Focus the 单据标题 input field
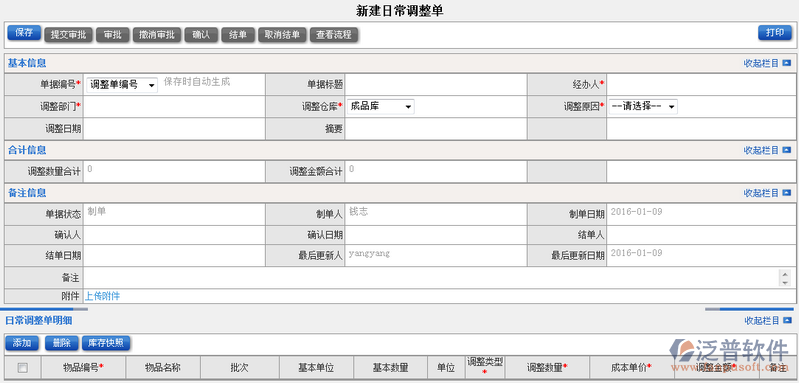Image resolution: width=799 pixels, height=383 pixels. click(x=436, y=85)
